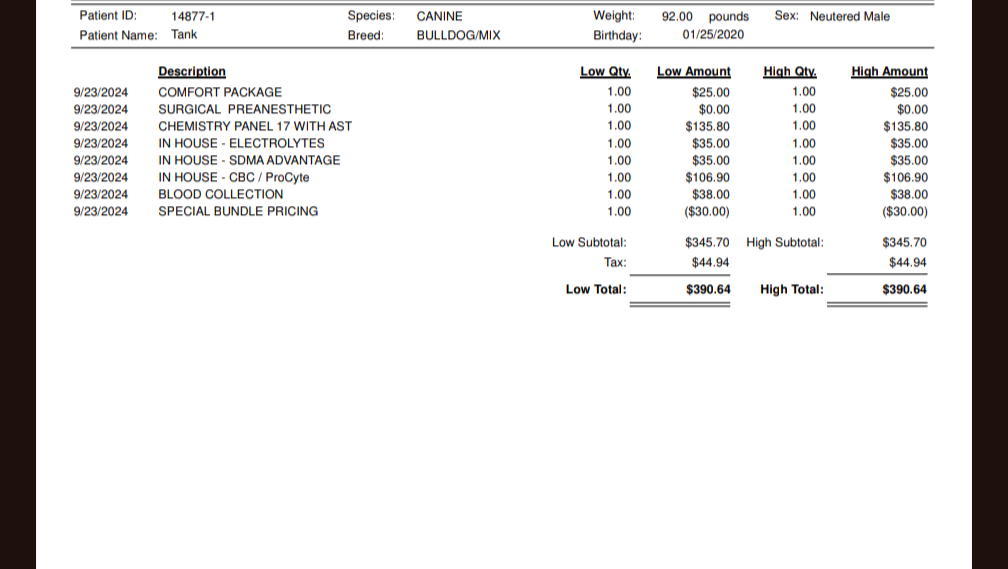Select IN HOUSE - CBC / ProCyte item
1008x569 pixels.
click(x=234, y=177)
